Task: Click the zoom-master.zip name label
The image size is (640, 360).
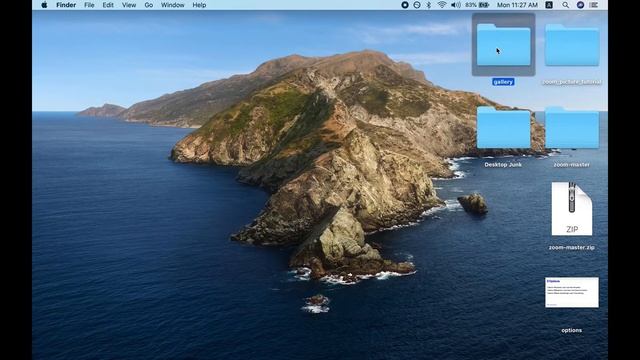Action: [571, 247]
